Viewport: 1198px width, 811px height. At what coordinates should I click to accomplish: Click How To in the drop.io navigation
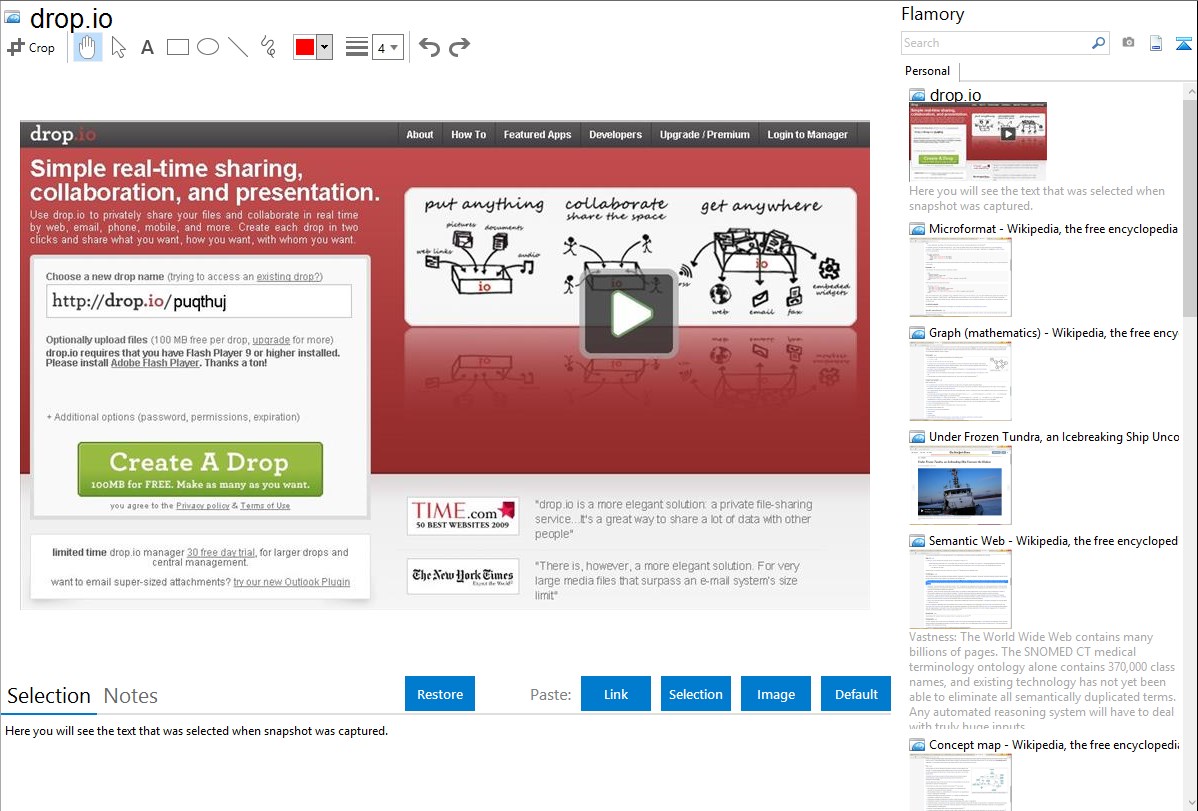point(468,135)
